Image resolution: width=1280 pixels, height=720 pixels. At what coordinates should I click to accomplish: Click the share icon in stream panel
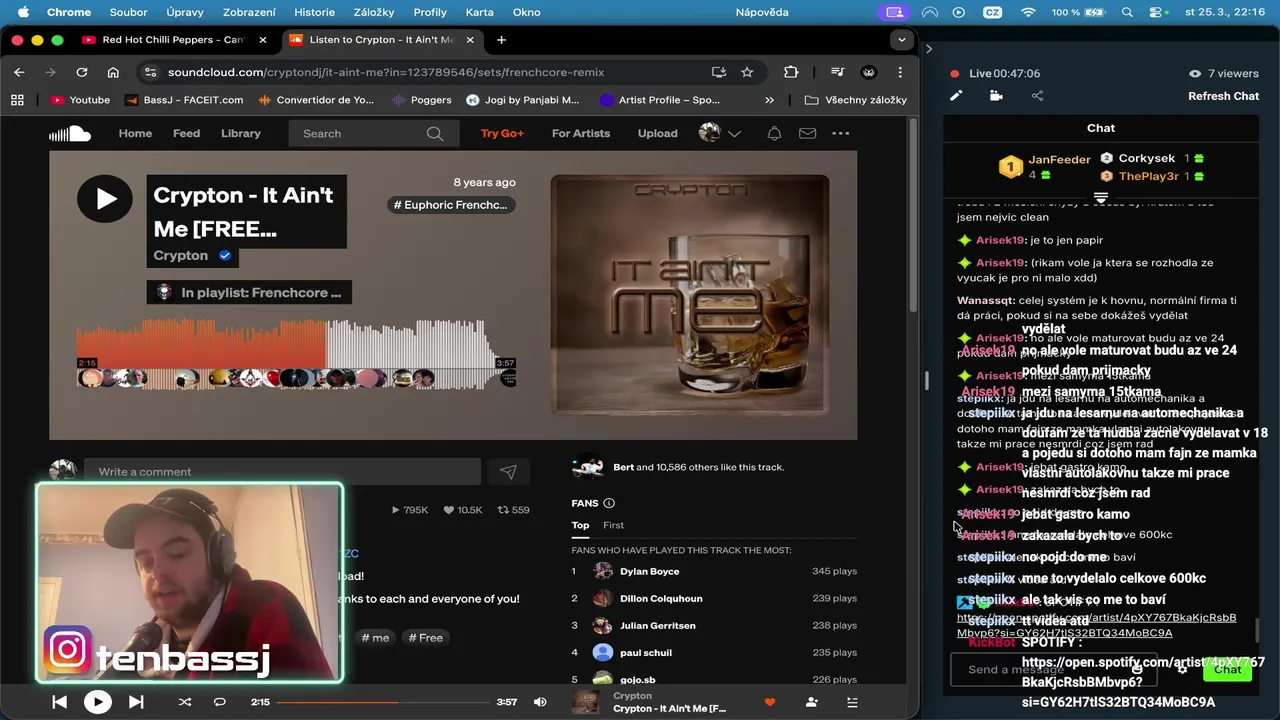(1037, 96)
